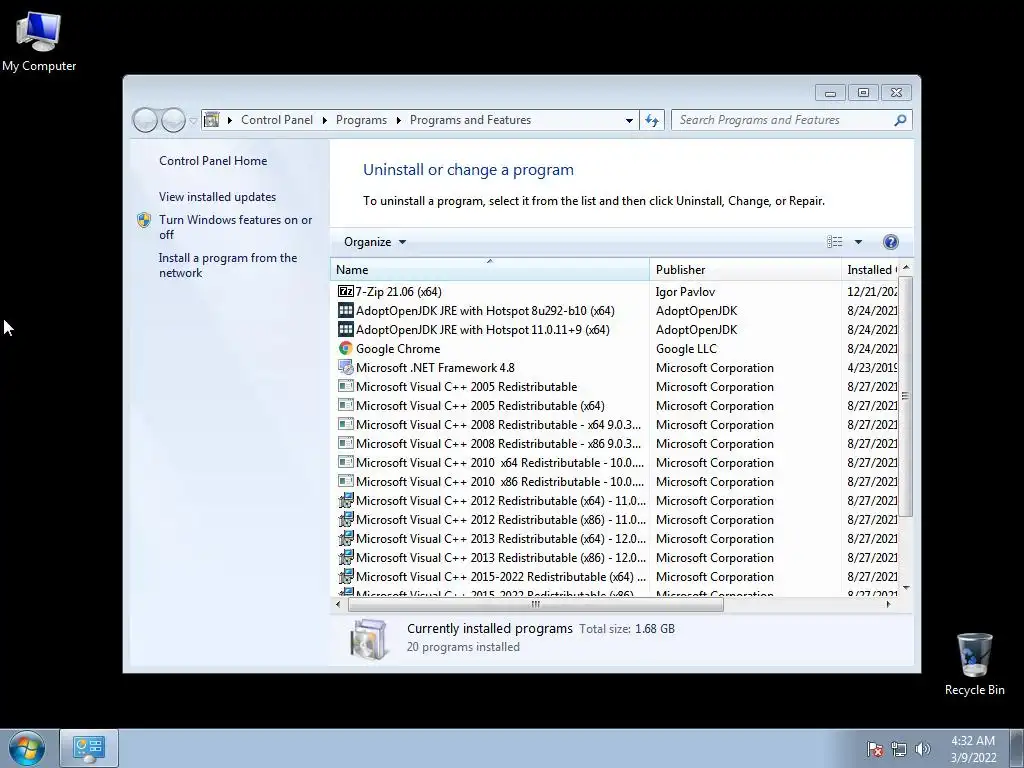The image size is (1024, 768).
Task: Open the recent pages dropdown arrow
Action: coord(193,121)
